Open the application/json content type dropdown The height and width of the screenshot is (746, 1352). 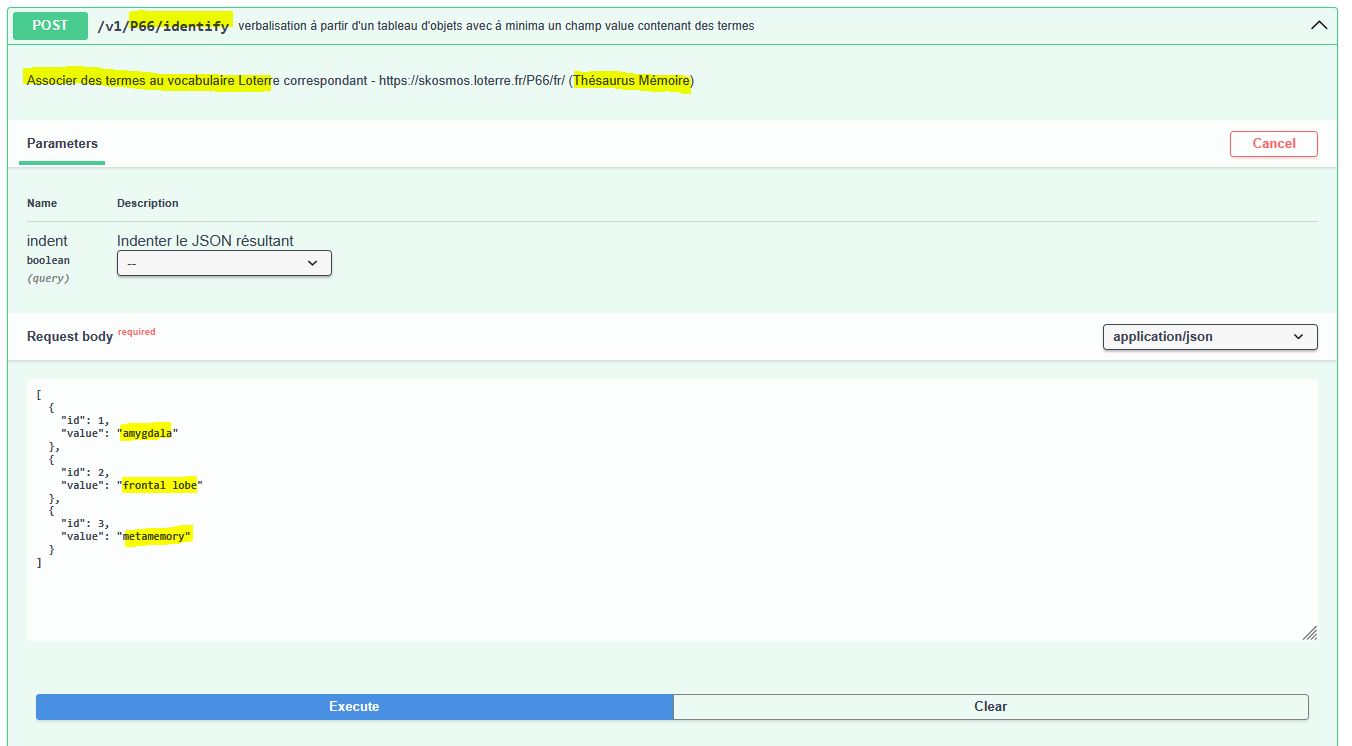coord(1209,337)
